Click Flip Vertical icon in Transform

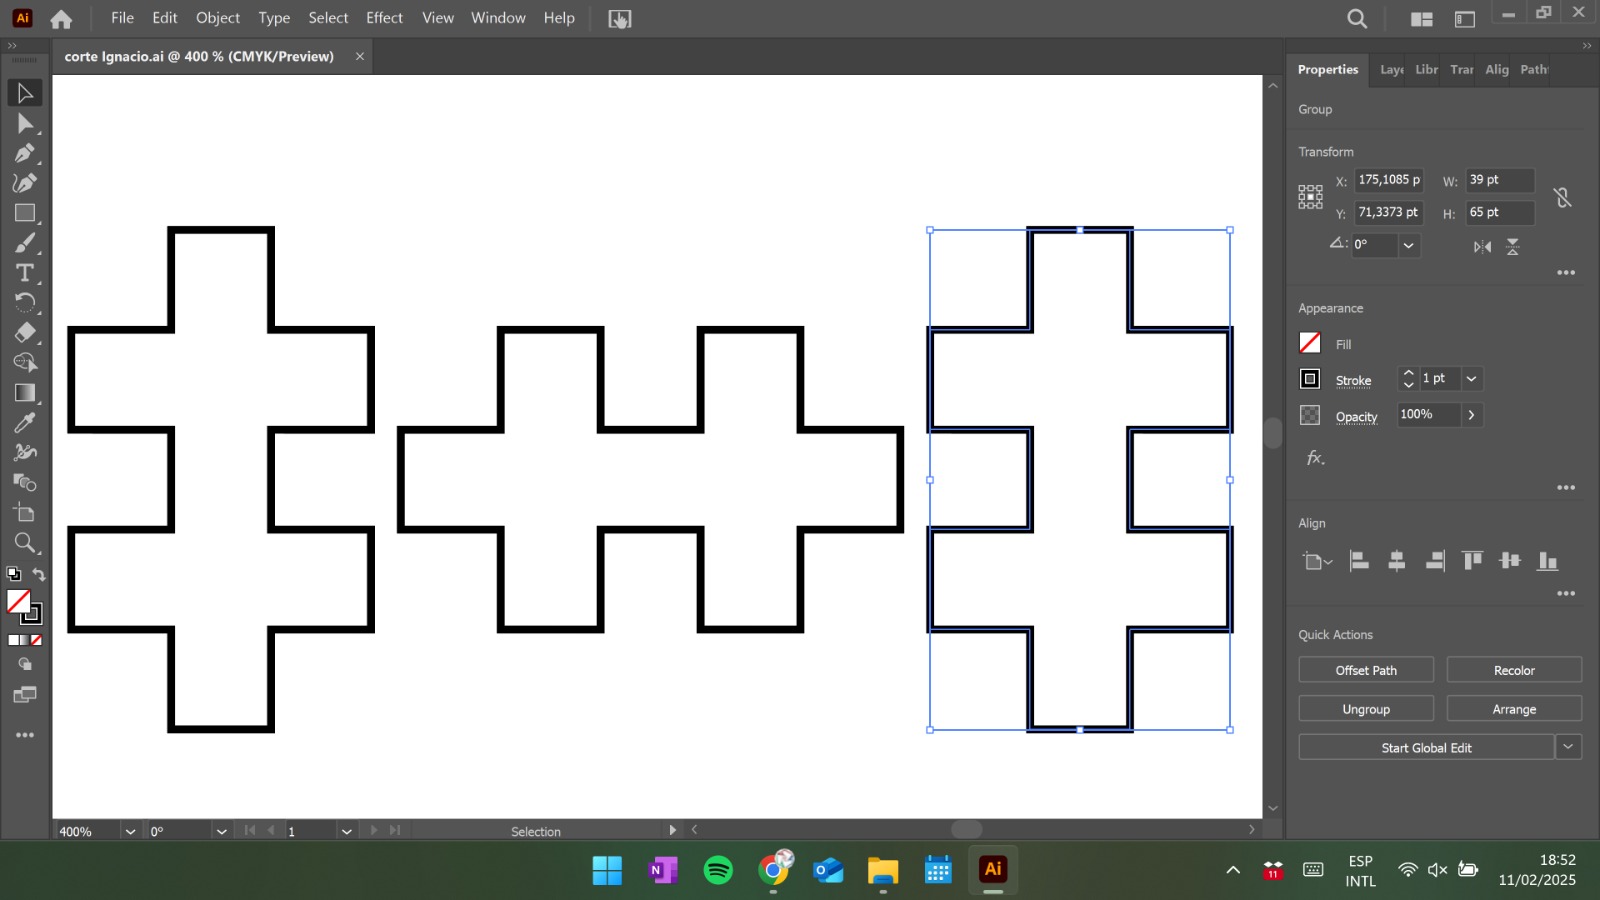pos(1513,247)
